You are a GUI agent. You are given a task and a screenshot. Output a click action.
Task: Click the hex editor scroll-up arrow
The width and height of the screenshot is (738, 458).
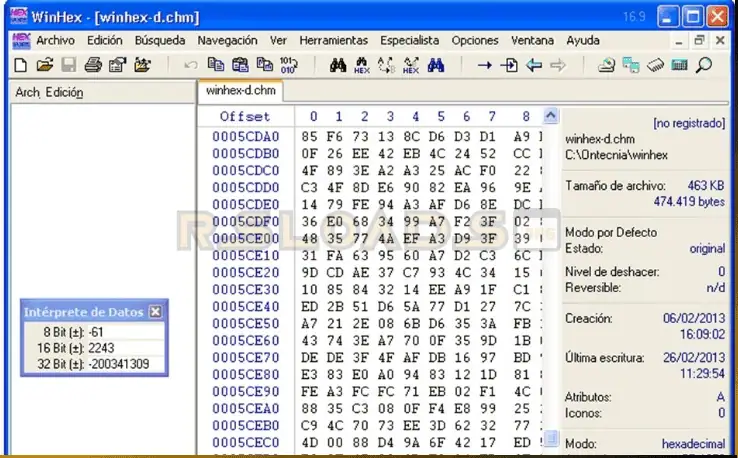[550, 117]
